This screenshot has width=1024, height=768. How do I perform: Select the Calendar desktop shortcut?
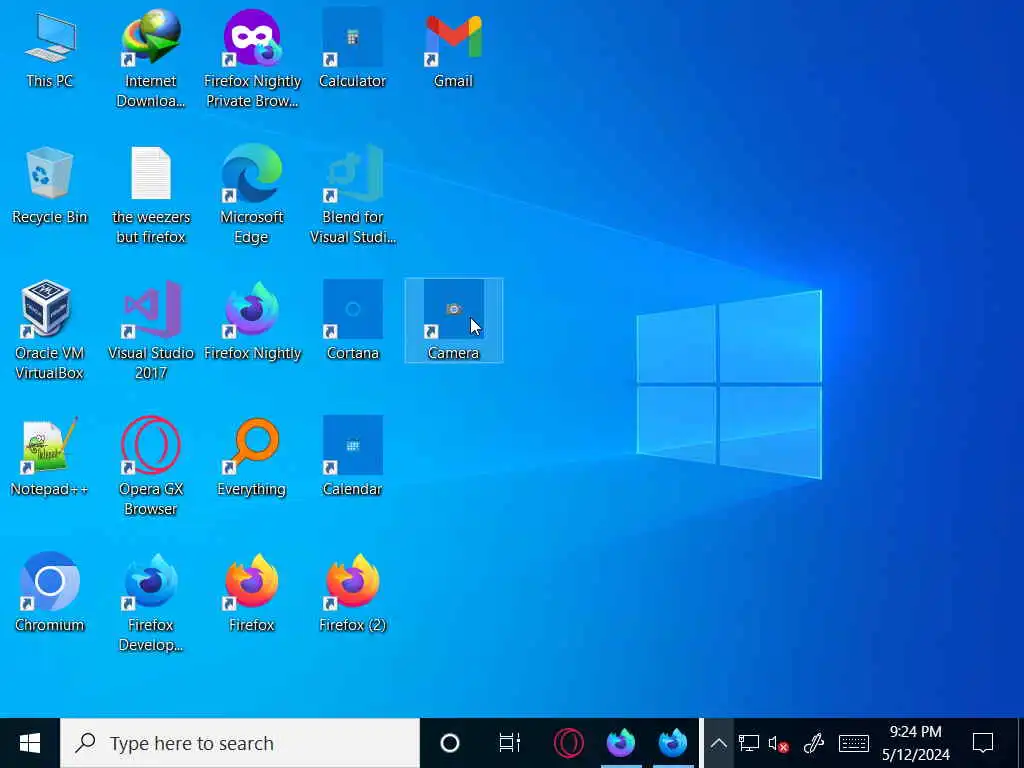[353, 457]
